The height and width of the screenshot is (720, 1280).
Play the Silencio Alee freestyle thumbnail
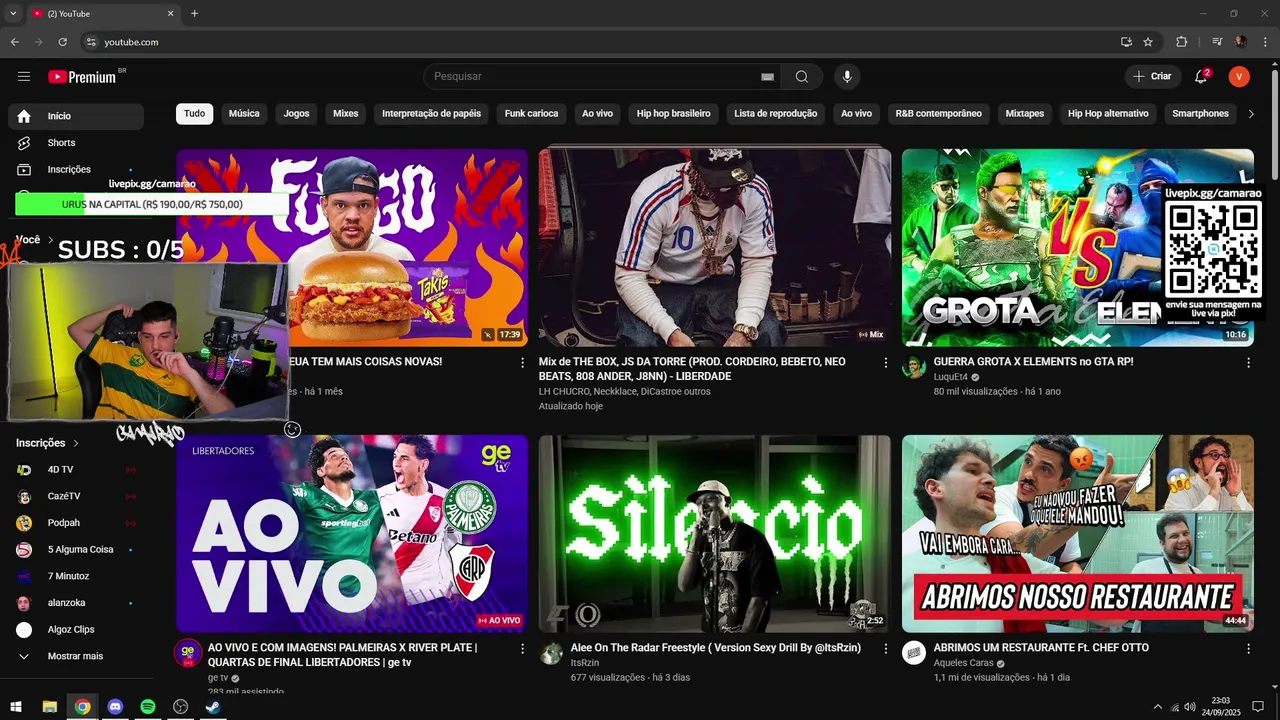715,533
